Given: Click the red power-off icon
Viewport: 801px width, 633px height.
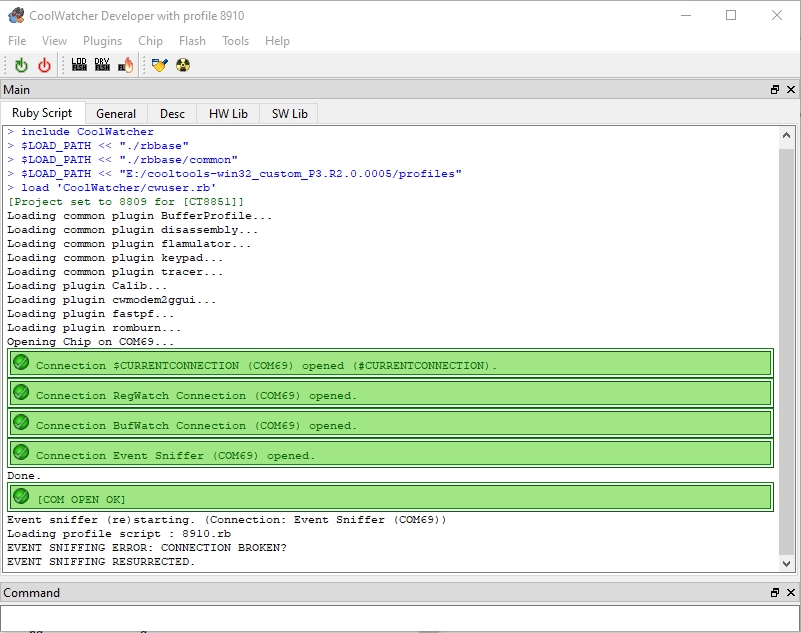Looking at the screenshot, I should (44, 65).
